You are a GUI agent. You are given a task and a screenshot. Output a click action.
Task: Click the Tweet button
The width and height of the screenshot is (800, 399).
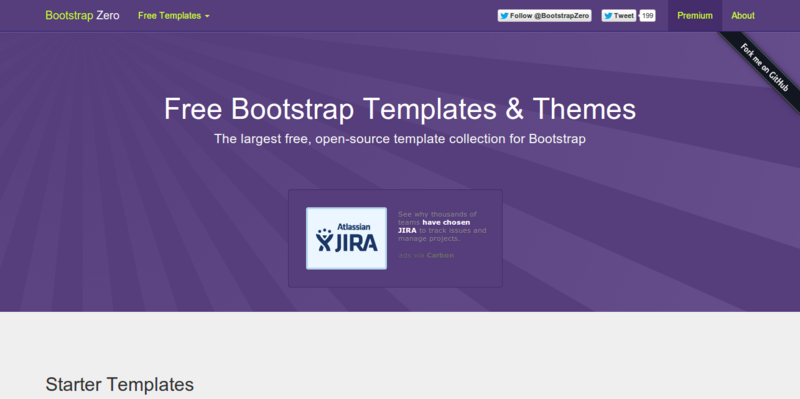point(619,16)
